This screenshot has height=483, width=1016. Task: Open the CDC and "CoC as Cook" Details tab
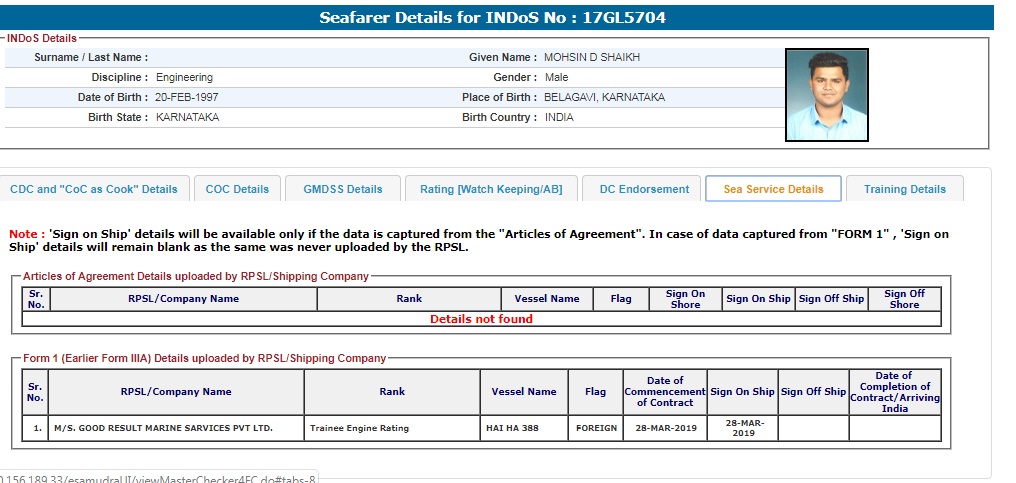pyautogui.click(x=94, y=189)
